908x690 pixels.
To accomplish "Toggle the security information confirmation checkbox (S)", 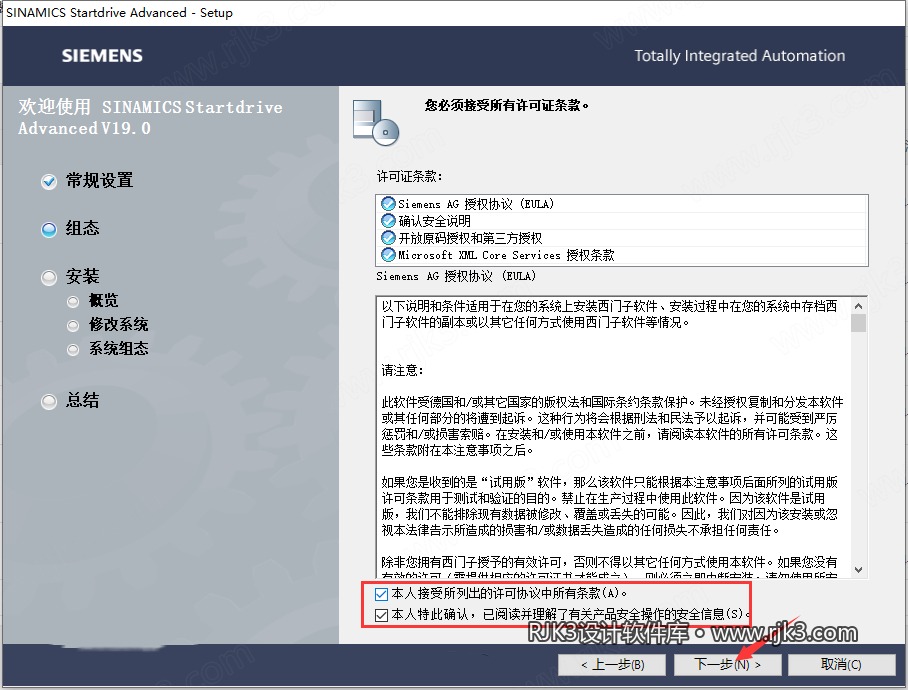I will (381, 615).
